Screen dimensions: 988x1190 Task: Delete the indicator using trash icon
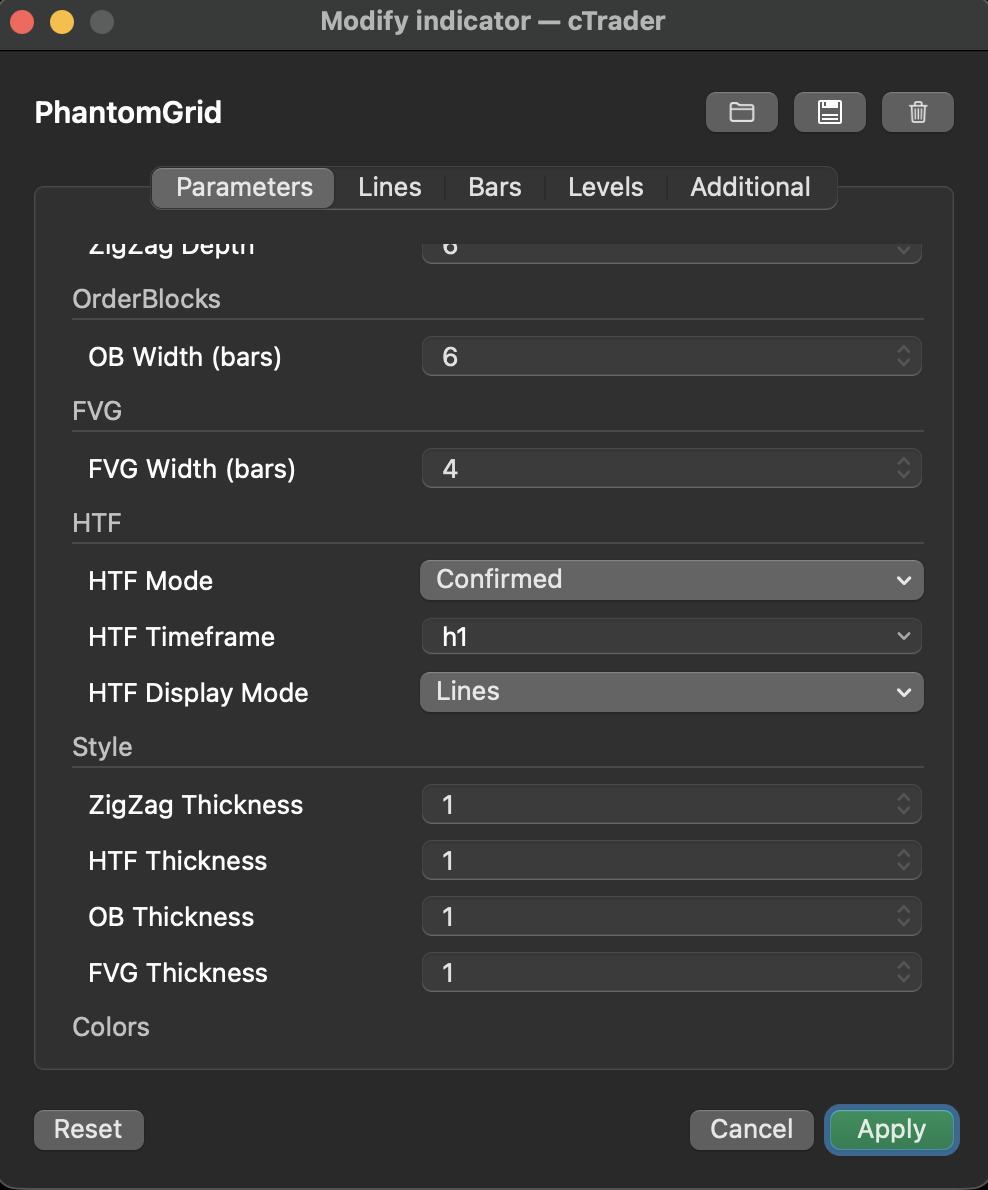[x=917, y=112]
